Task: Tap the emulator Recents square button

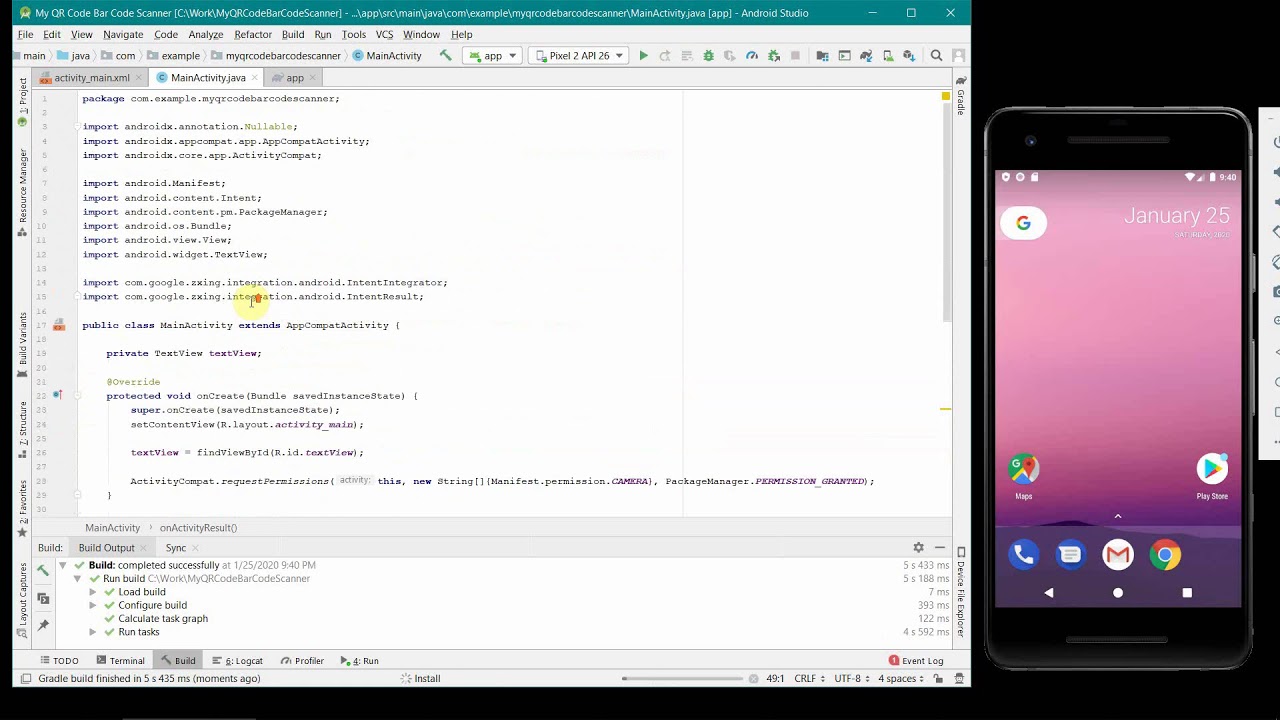Action: [1187, 593]
